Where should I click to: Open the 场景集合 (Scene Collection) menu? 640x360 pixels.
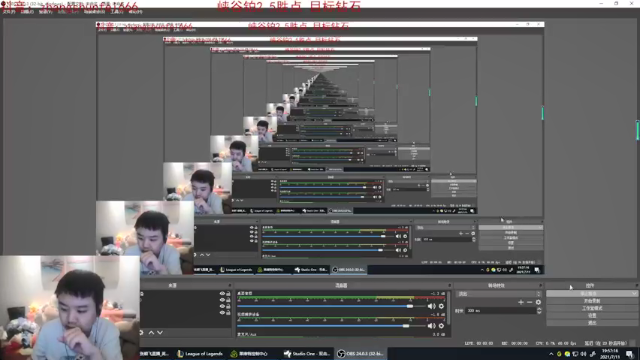tap(94, 12)
